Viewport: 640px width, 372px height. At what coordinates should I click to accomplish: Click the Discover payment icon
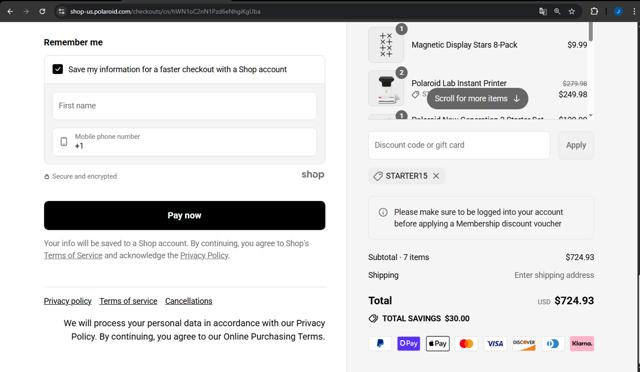tap(524, 344)
